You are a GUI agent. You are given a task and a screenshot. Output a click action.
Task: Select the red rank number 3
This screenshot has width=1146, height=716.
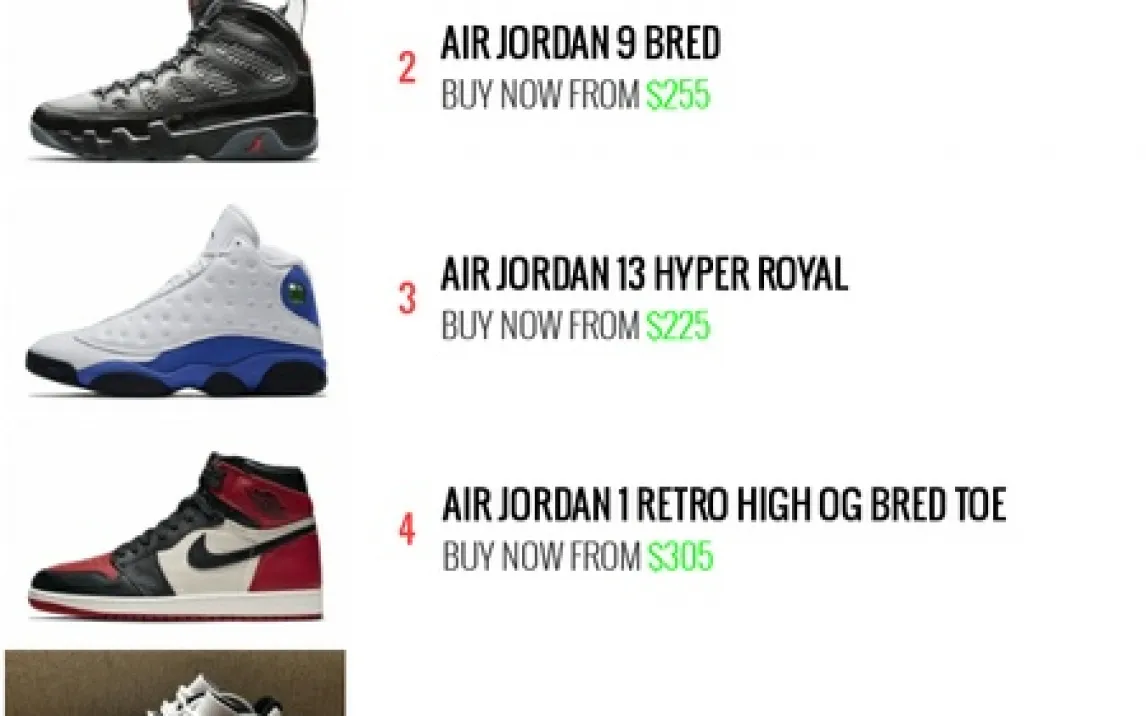click(407, 299)
